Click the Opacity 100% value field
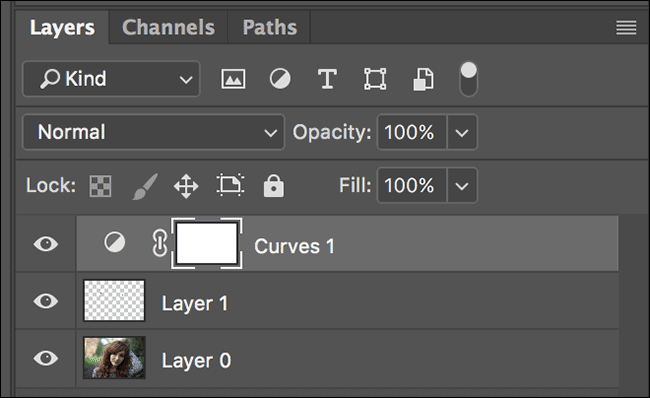 point(412,133)
